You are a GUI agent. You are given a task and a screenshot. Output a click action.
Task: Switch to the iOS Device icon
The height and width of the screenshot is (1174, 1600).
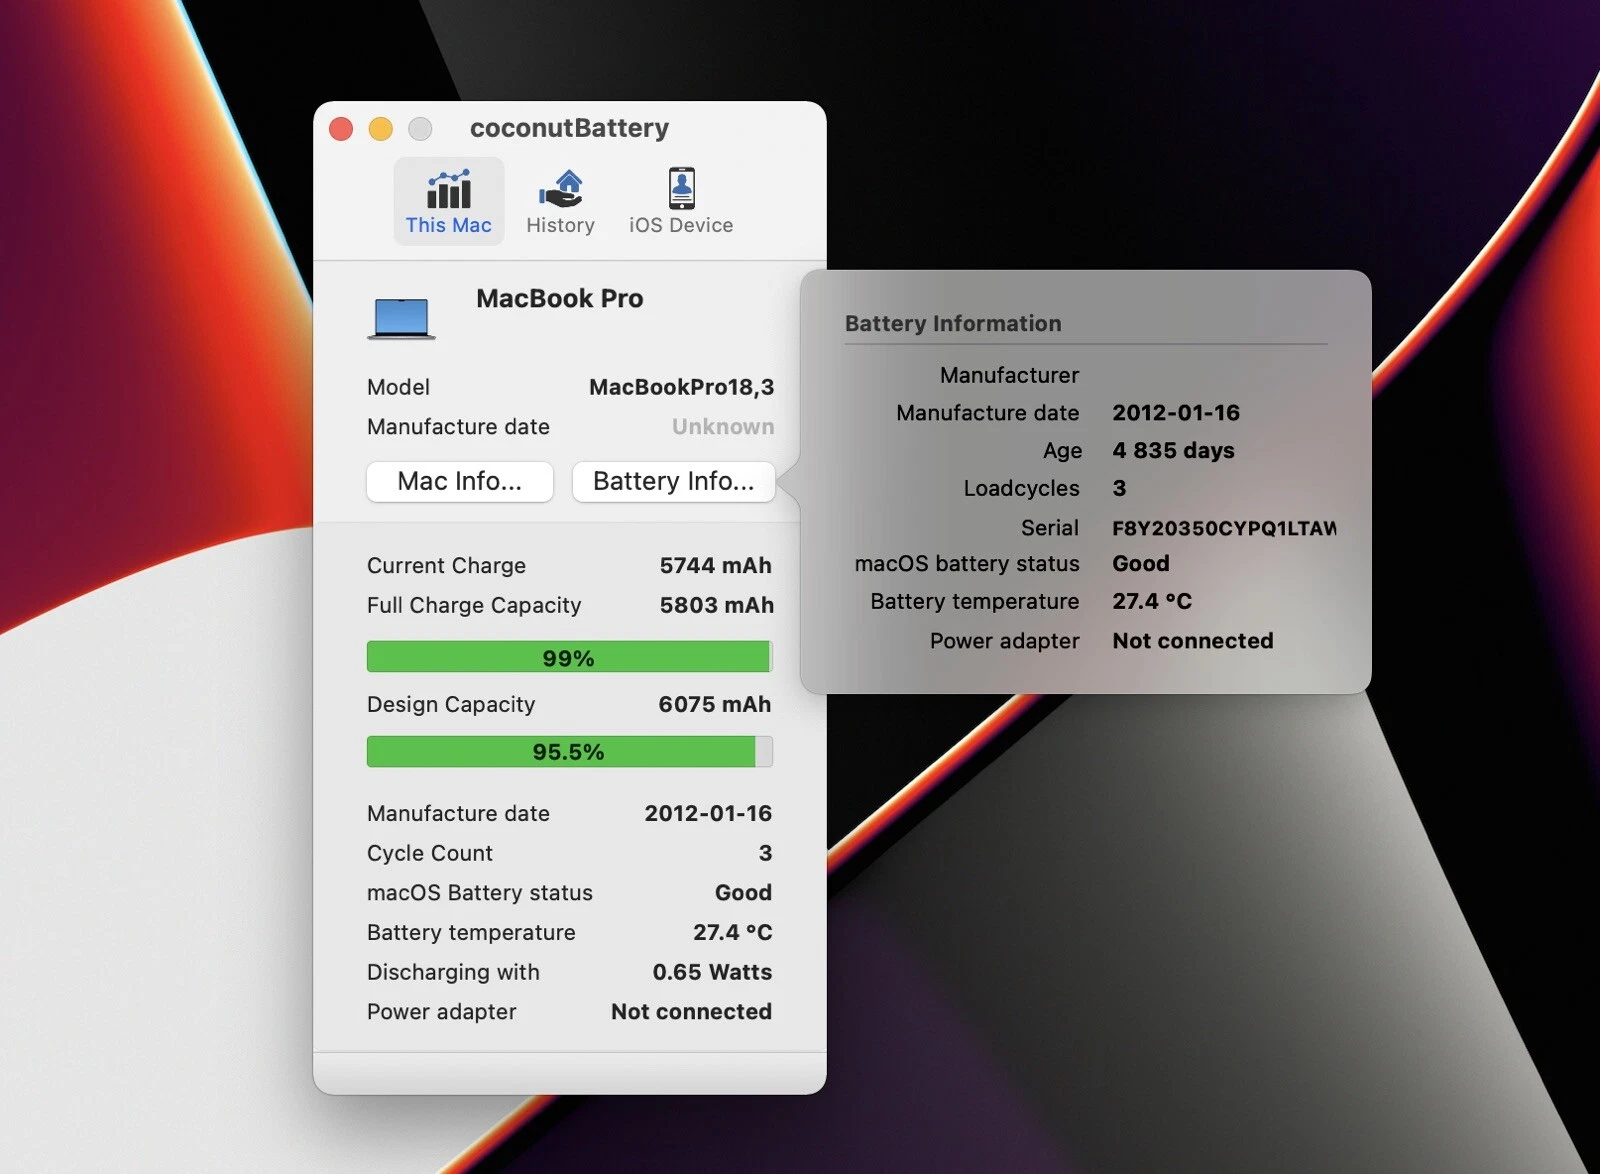click(681, 188)
